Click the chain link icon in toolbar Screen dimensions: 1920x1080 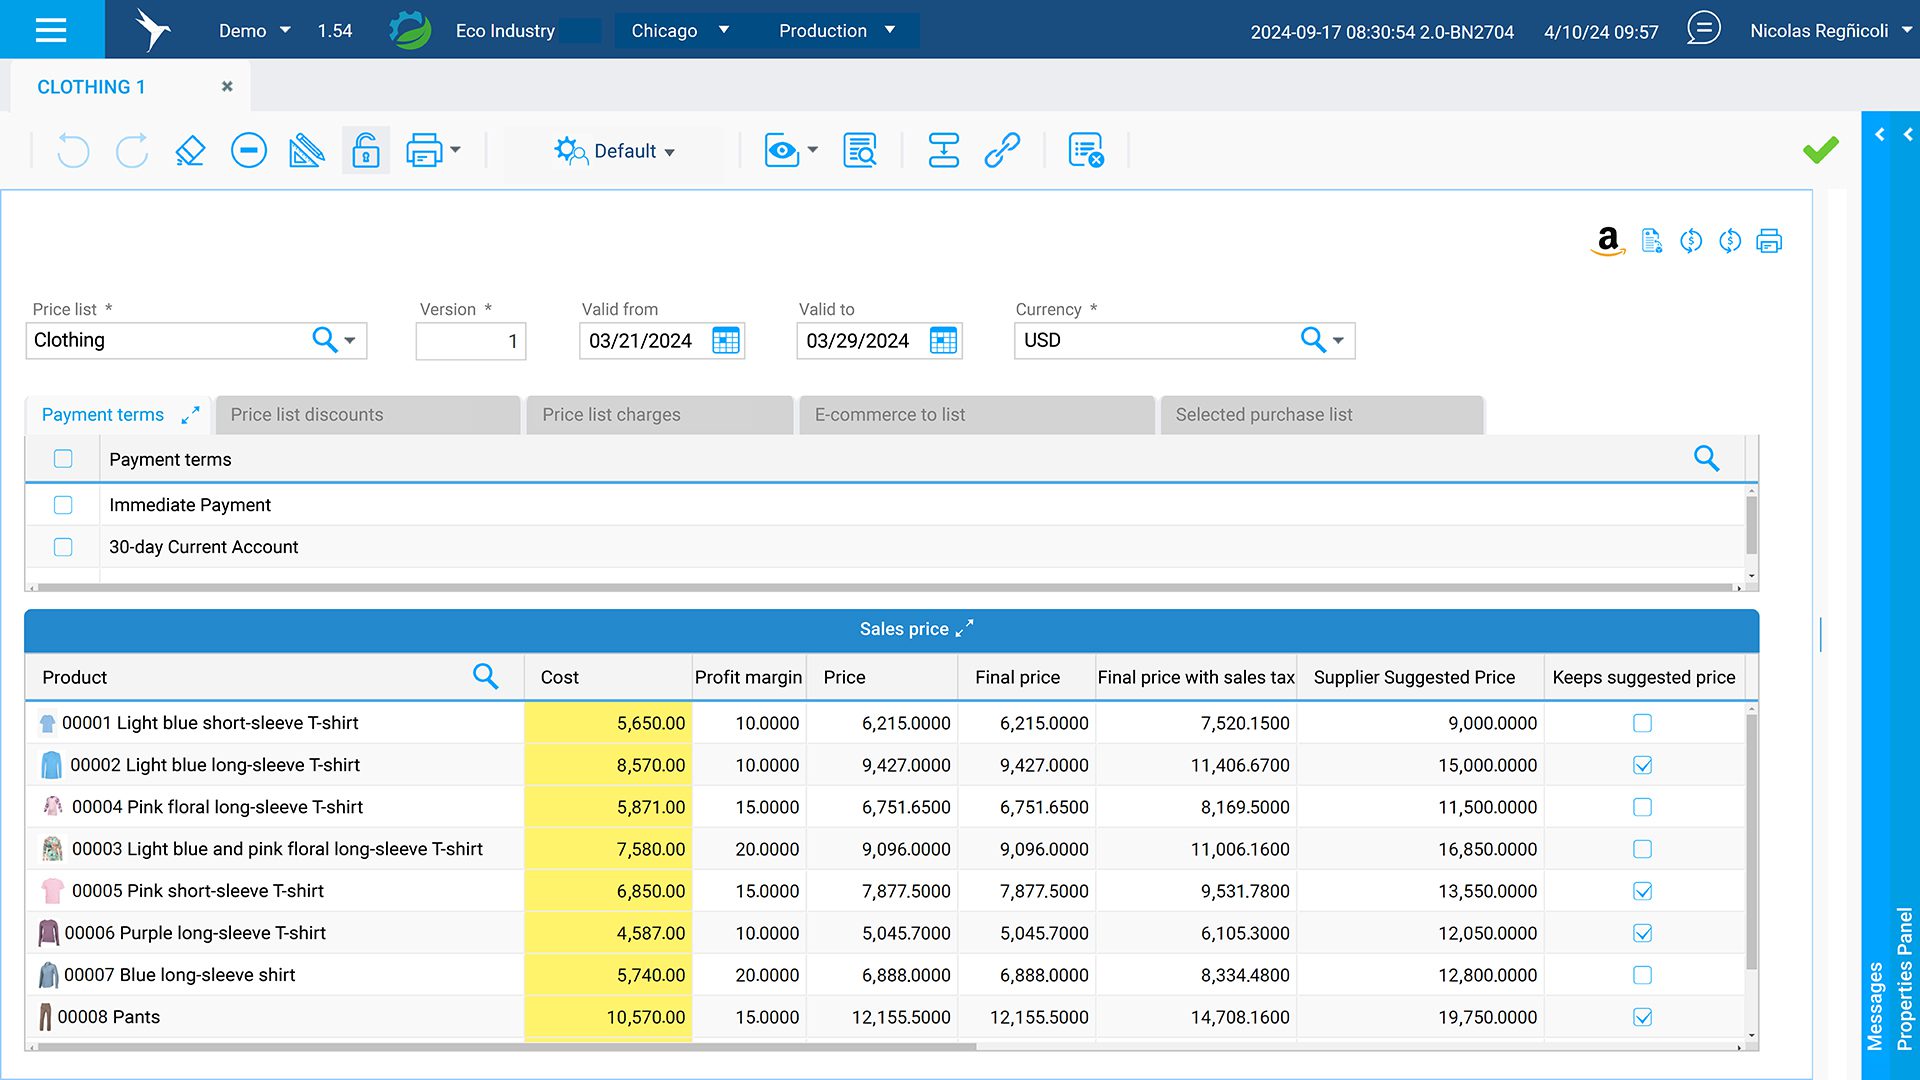coord(1002,151)
